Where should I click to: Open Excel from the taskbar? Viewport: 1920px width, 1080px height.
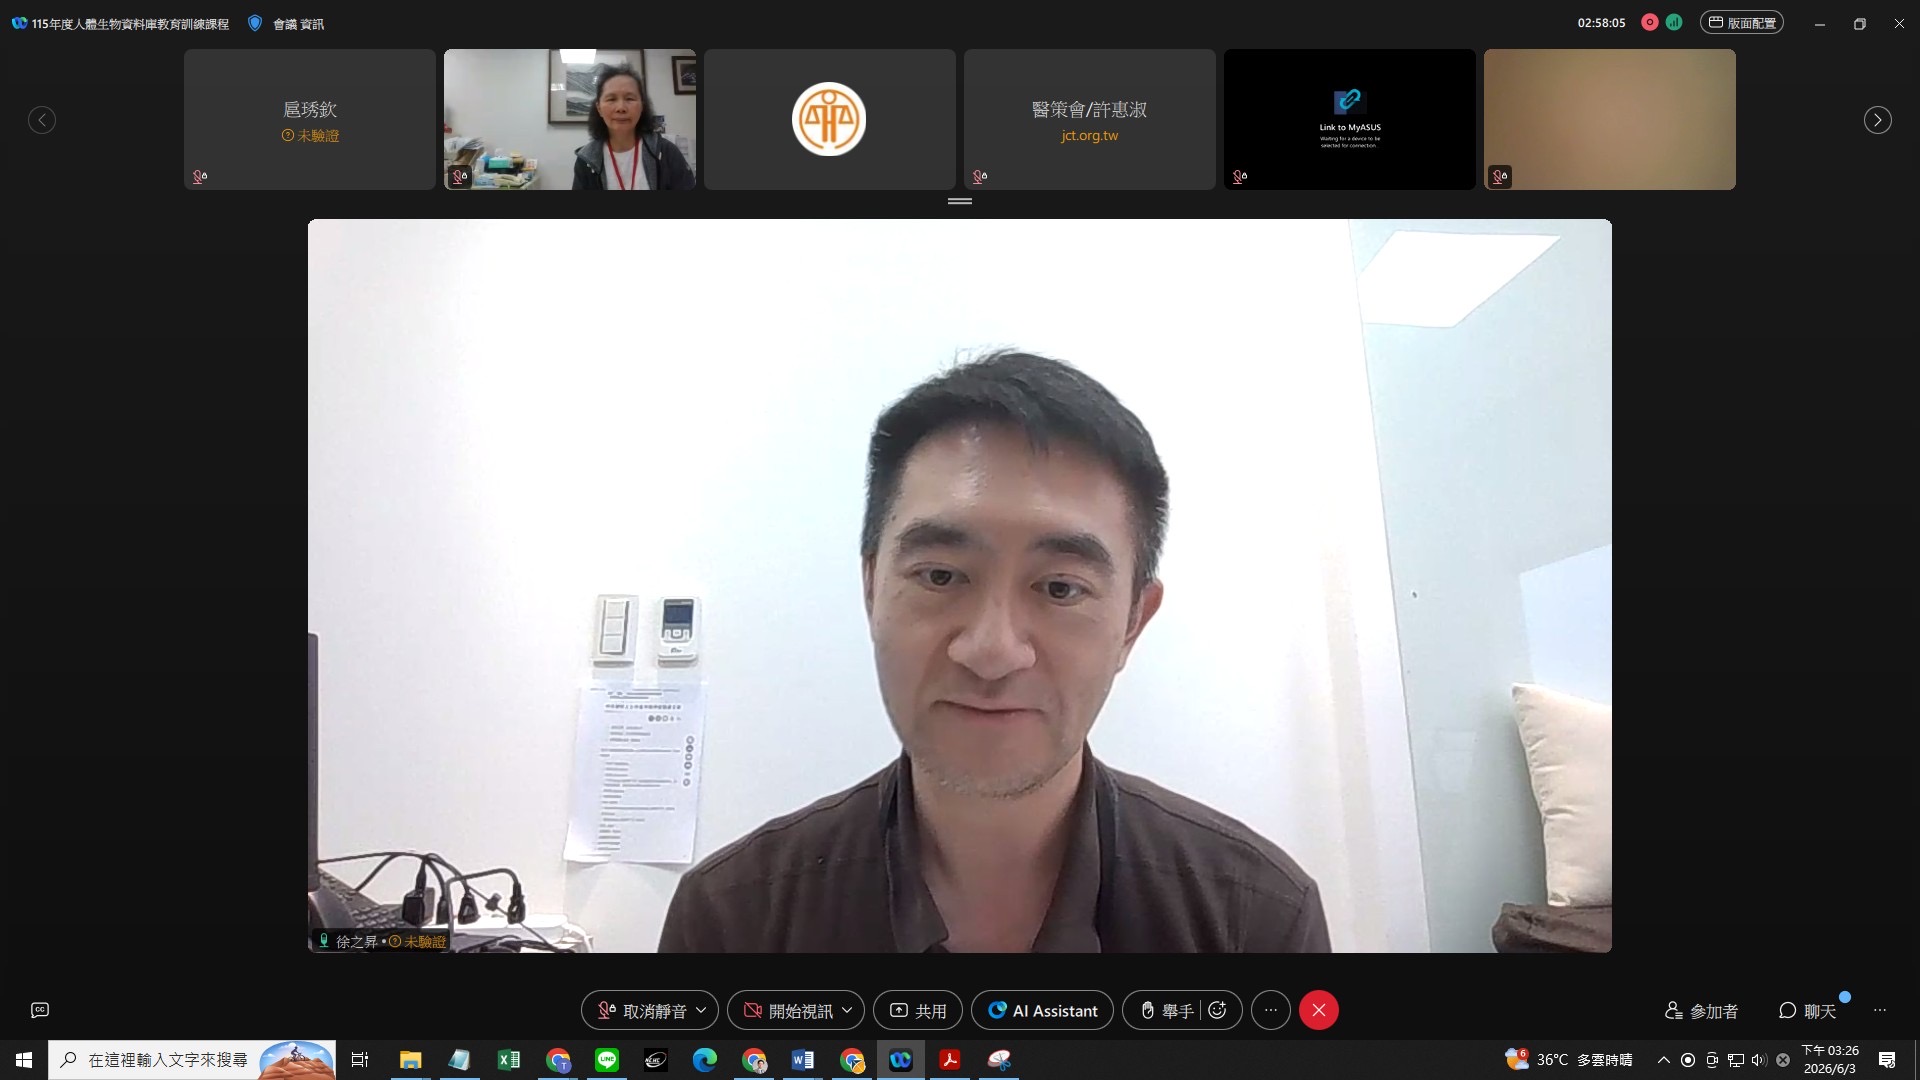coord(508,1060)
